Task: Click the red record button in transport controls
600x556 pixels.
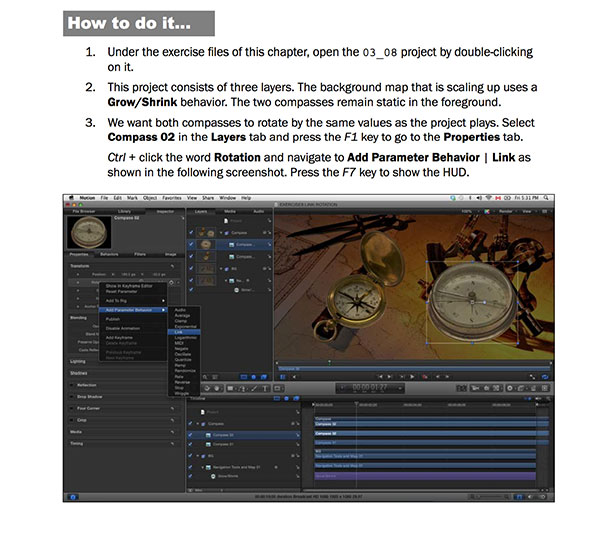Action: tap(424, 377)
